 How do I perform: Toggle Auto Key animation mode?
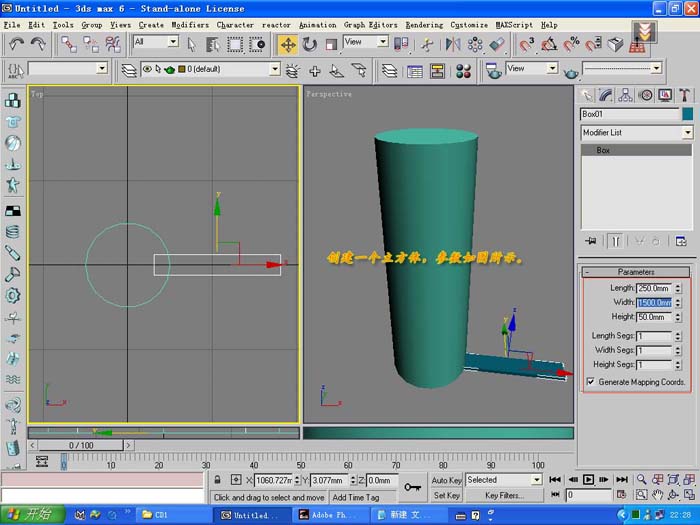coord(446,480)
